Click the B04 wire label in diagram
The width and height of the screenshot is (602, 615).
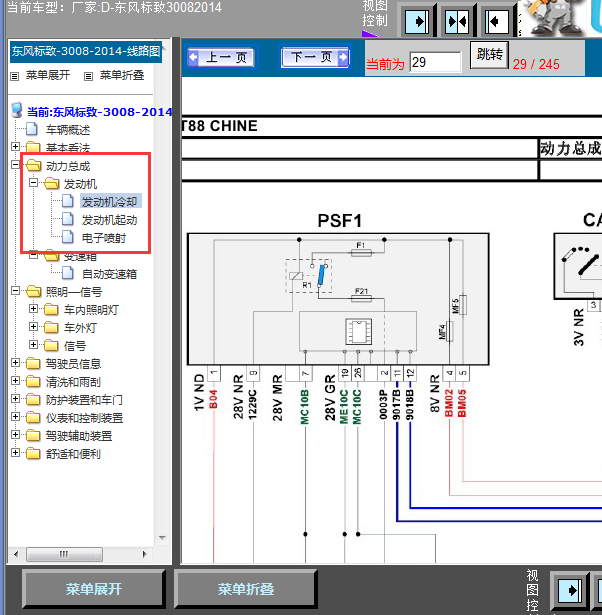coord(213,399)
